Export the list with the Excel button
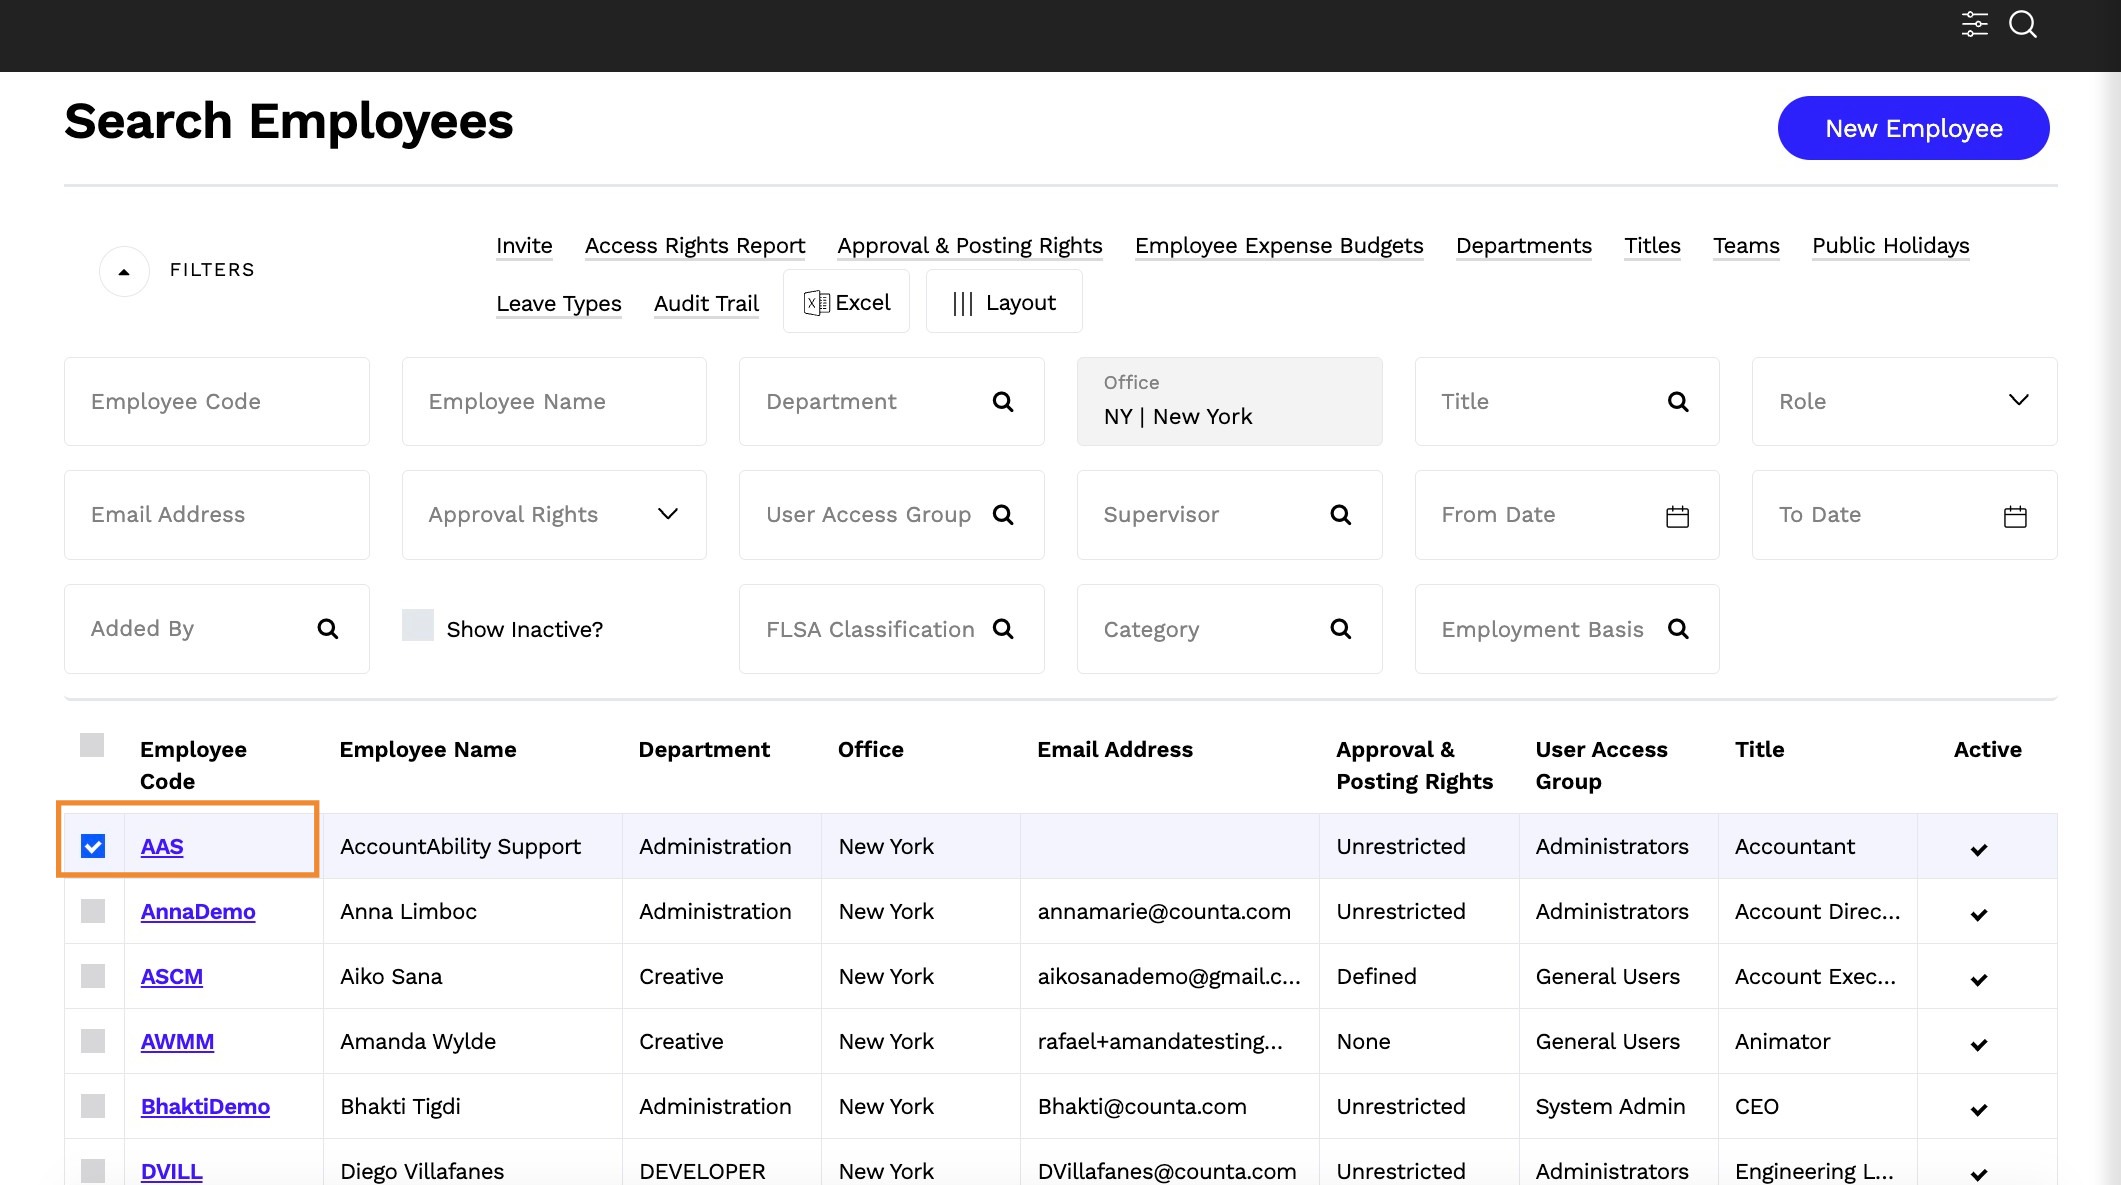The width and height of the screenshot is (2121, 1185). 846,301
